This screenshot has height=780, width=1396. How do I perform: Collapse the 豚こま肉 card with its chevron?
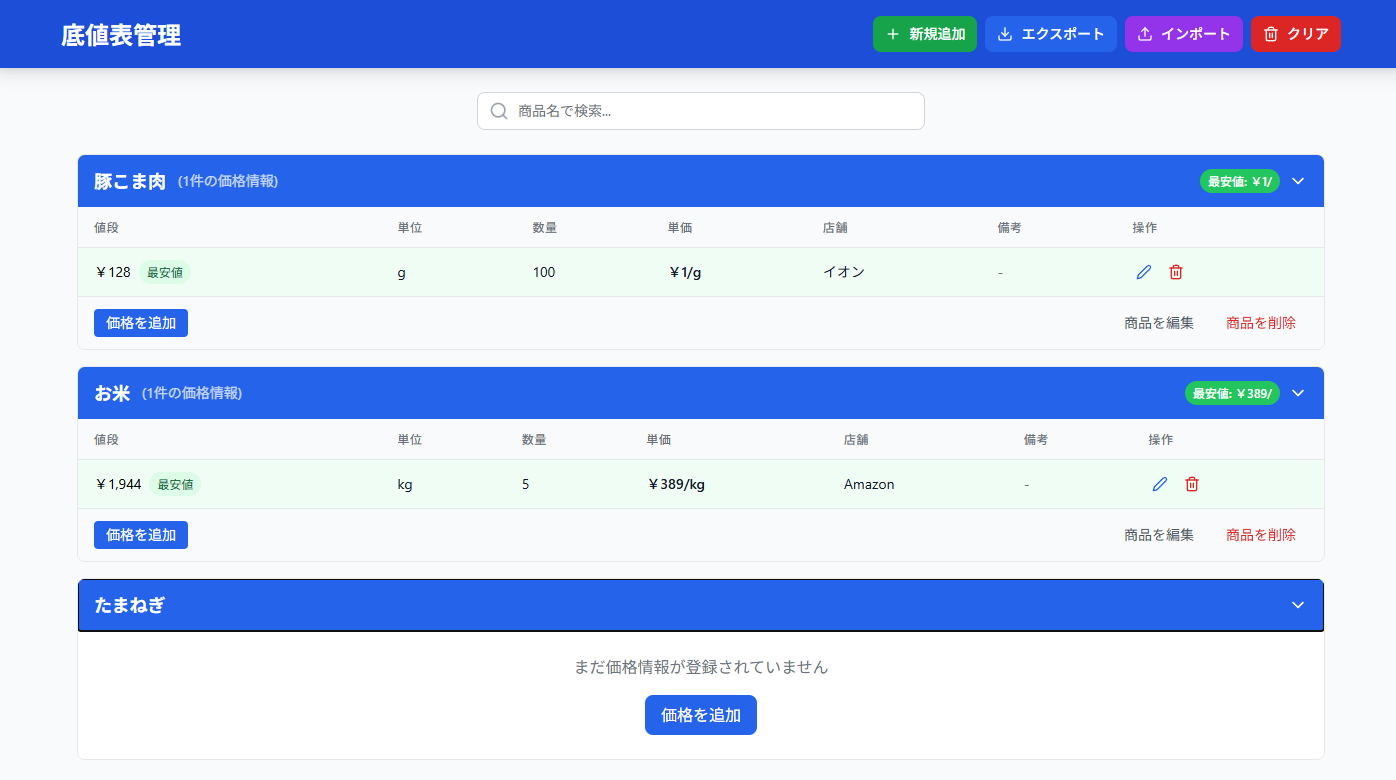[1298, 181]
